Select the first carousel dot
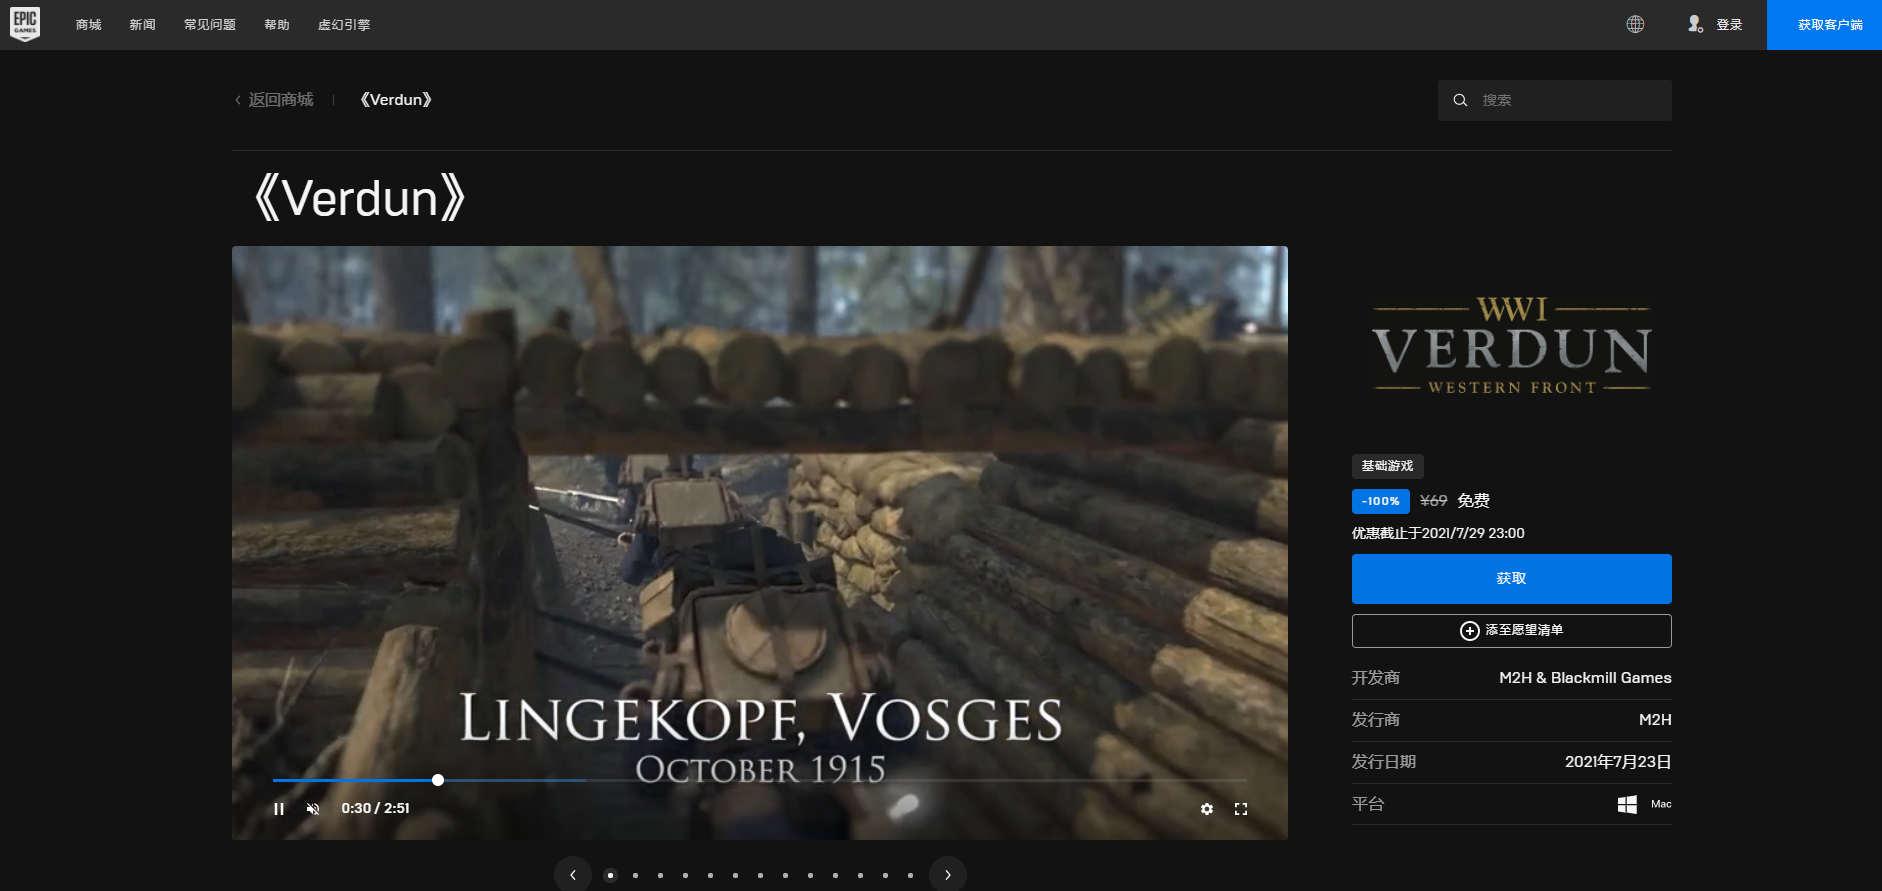The width and height of the screenshot is (1882, 891). click(610, 875)
